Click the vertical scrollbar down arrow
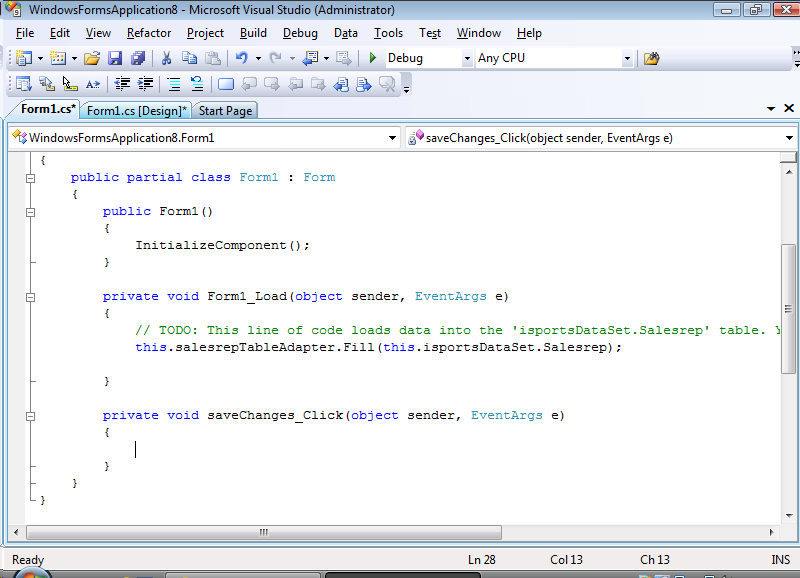The image size is (800, 578). click(789, 516)
